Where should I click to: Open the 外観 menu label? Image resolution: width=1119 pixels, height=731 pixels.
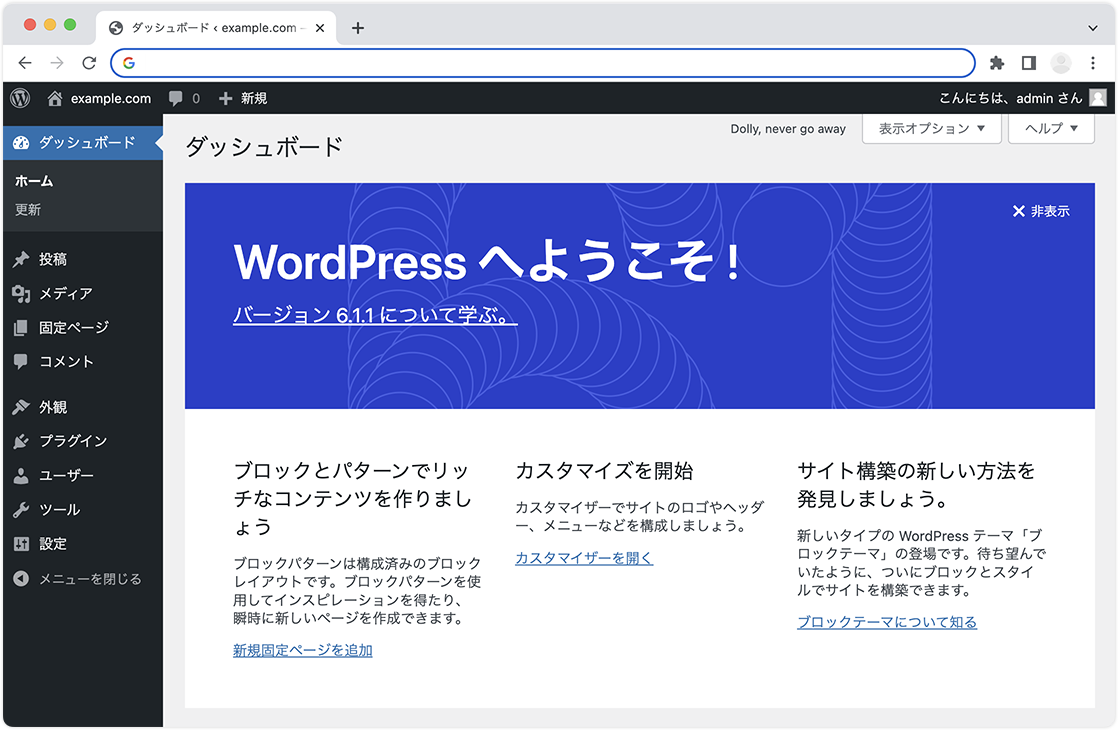53,407
